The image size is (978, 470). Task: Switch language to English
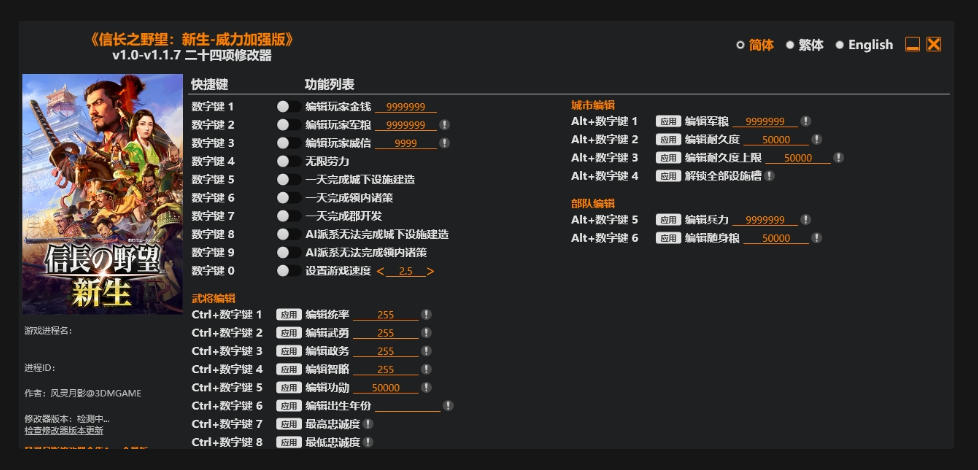864,45
